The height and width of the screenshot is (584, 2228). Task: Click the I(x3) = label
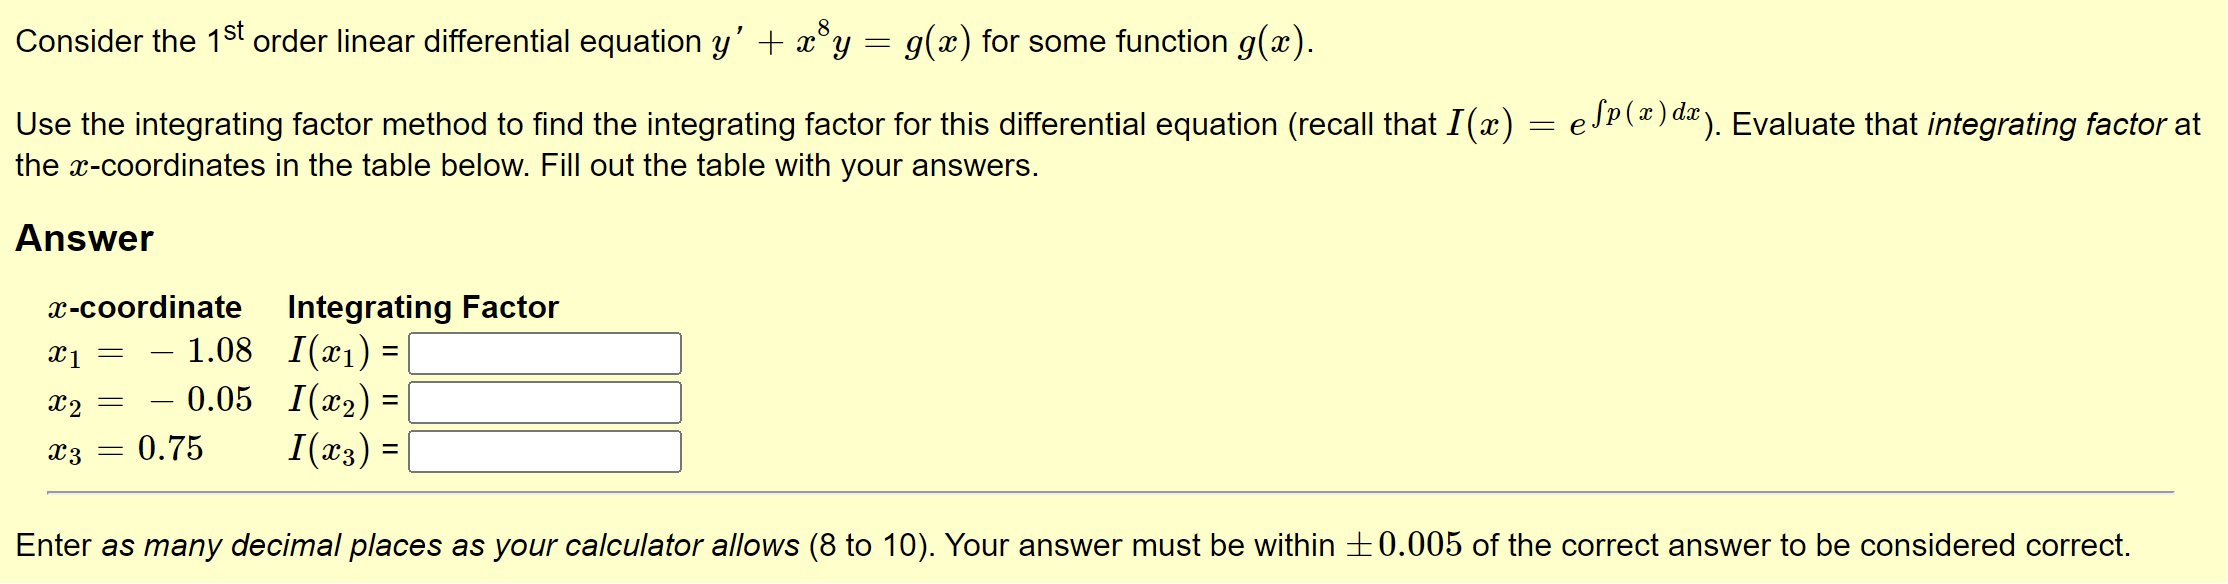[343, 450]
